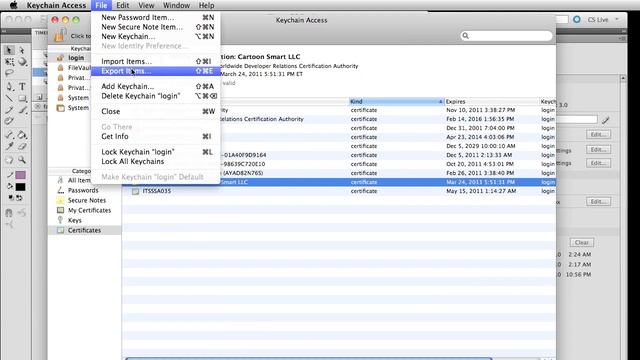
Task: Select the login keychain
Action: coord(70,58)
